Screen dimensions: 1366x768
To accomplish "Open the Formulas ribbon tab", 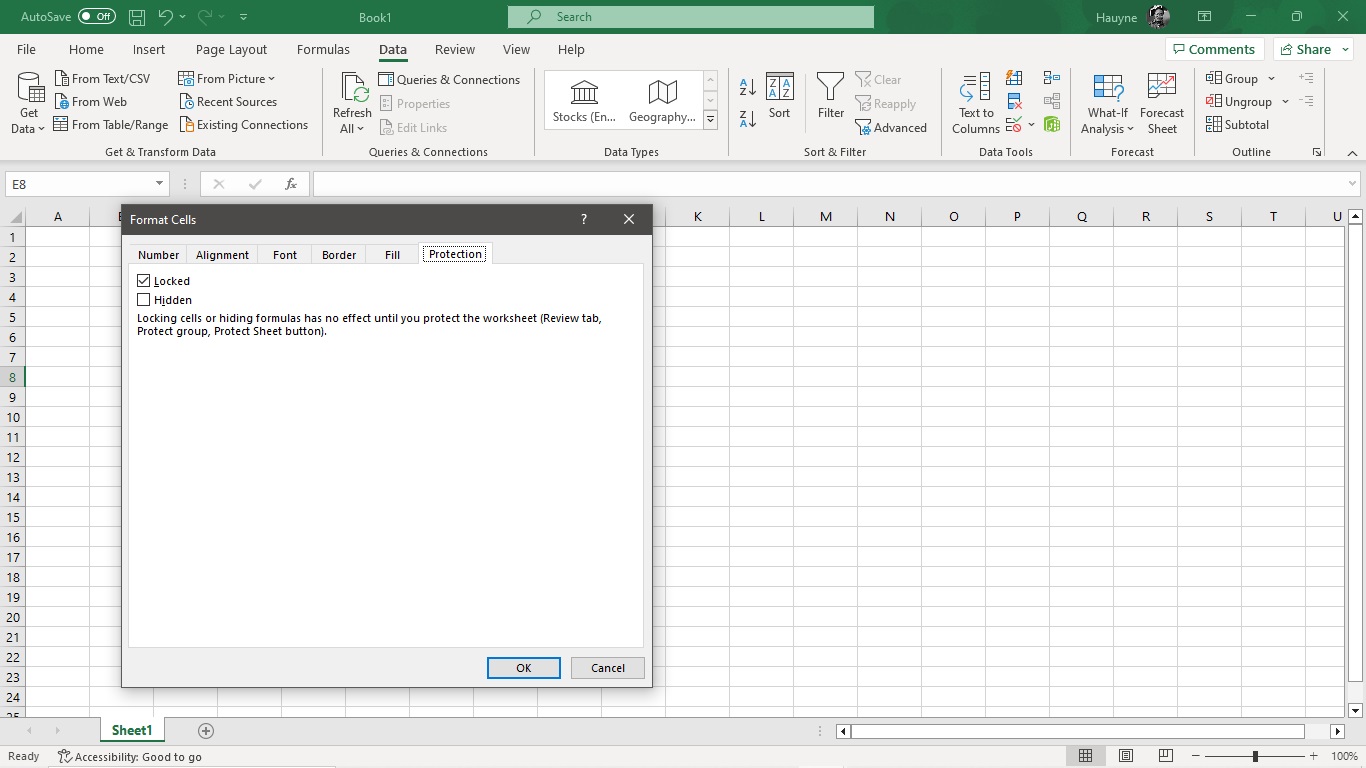I will click(323, 49).
